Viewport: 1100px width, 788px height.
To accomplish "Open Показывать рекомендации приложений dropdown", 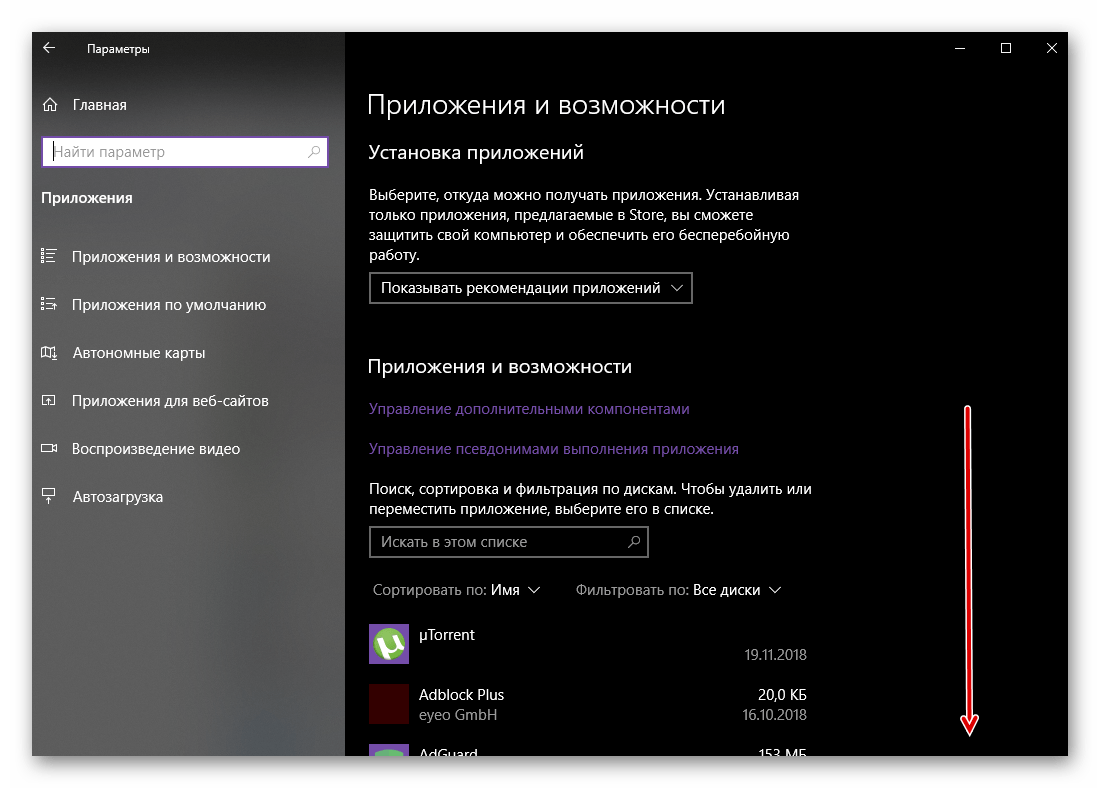I will [530, 288].
